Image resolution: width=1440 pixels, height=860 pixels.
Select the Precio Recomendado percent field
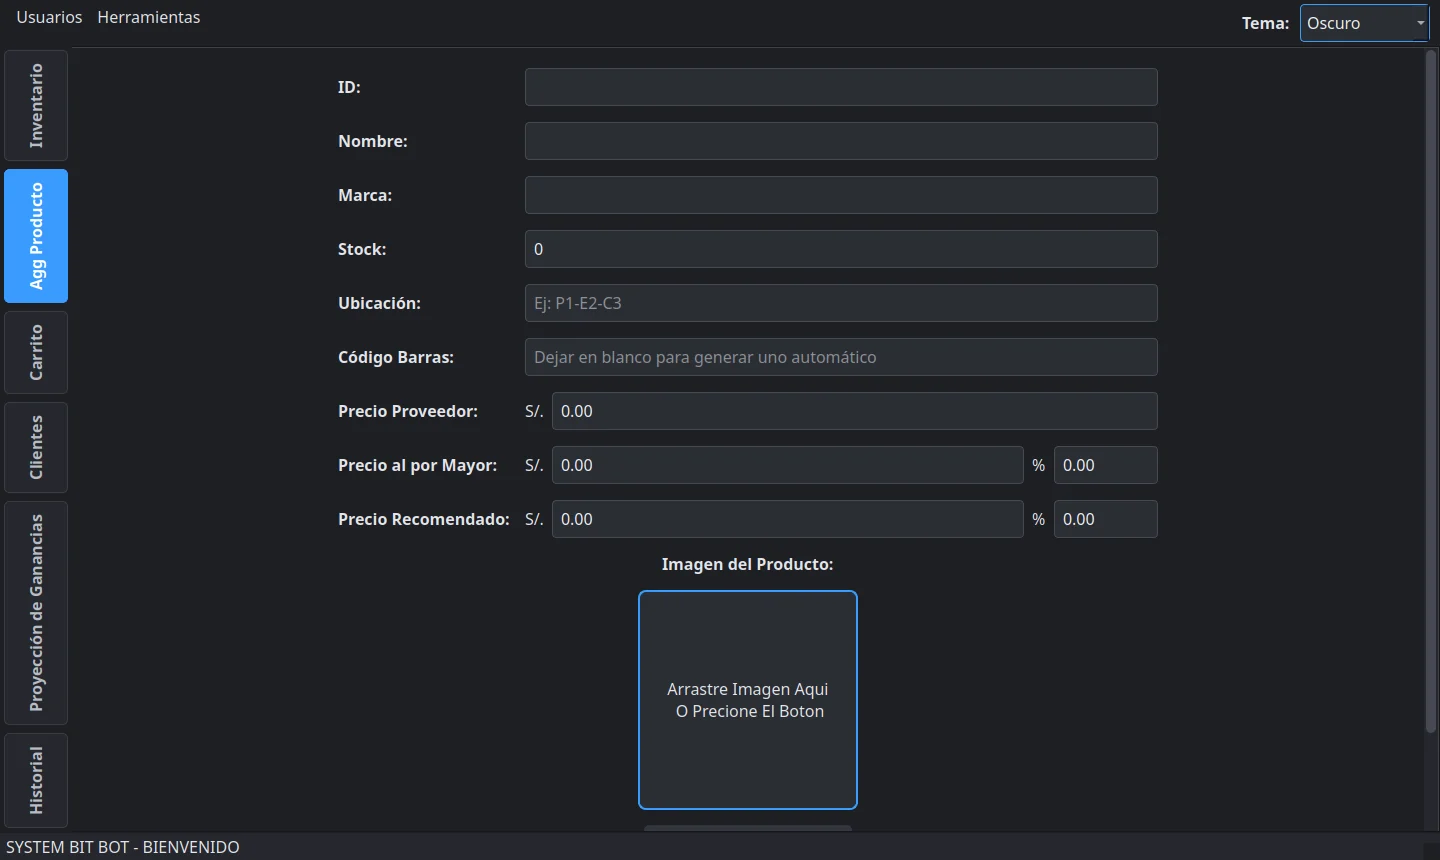tap(1106, 519)
